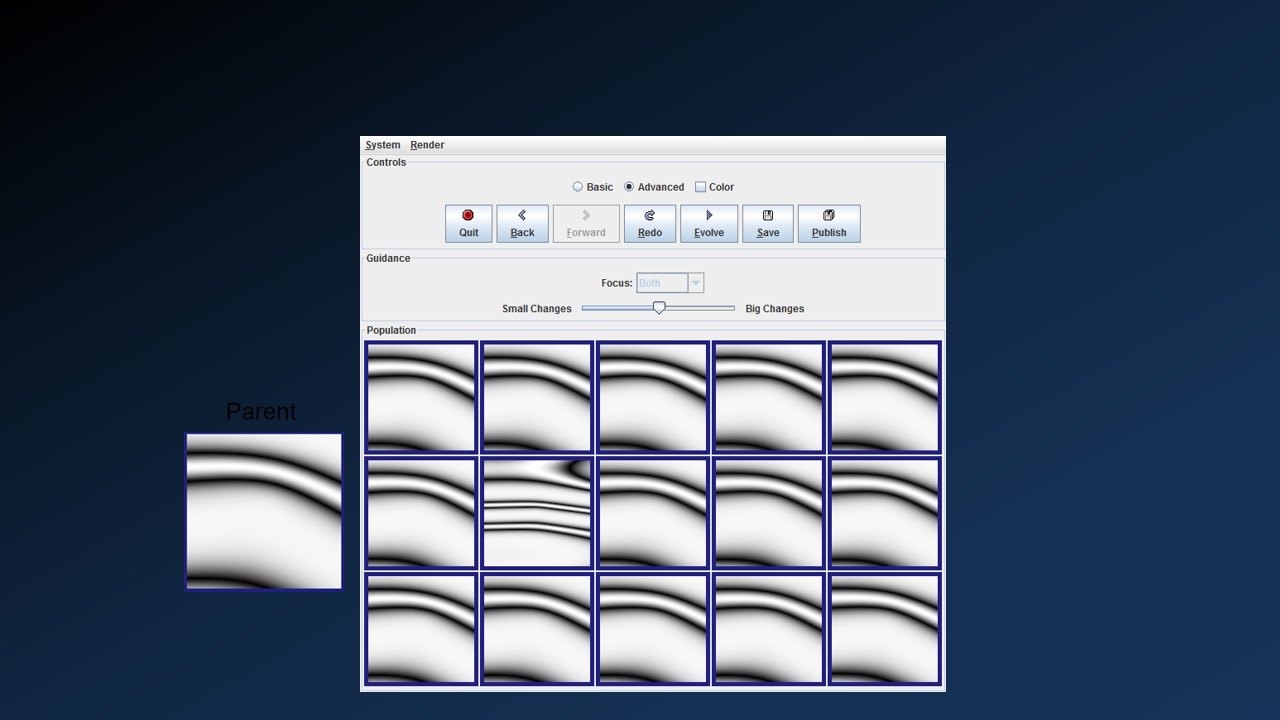Select the Advanced mode radio button
Viewport: 1280px width, 720px height.
[629, 187]
